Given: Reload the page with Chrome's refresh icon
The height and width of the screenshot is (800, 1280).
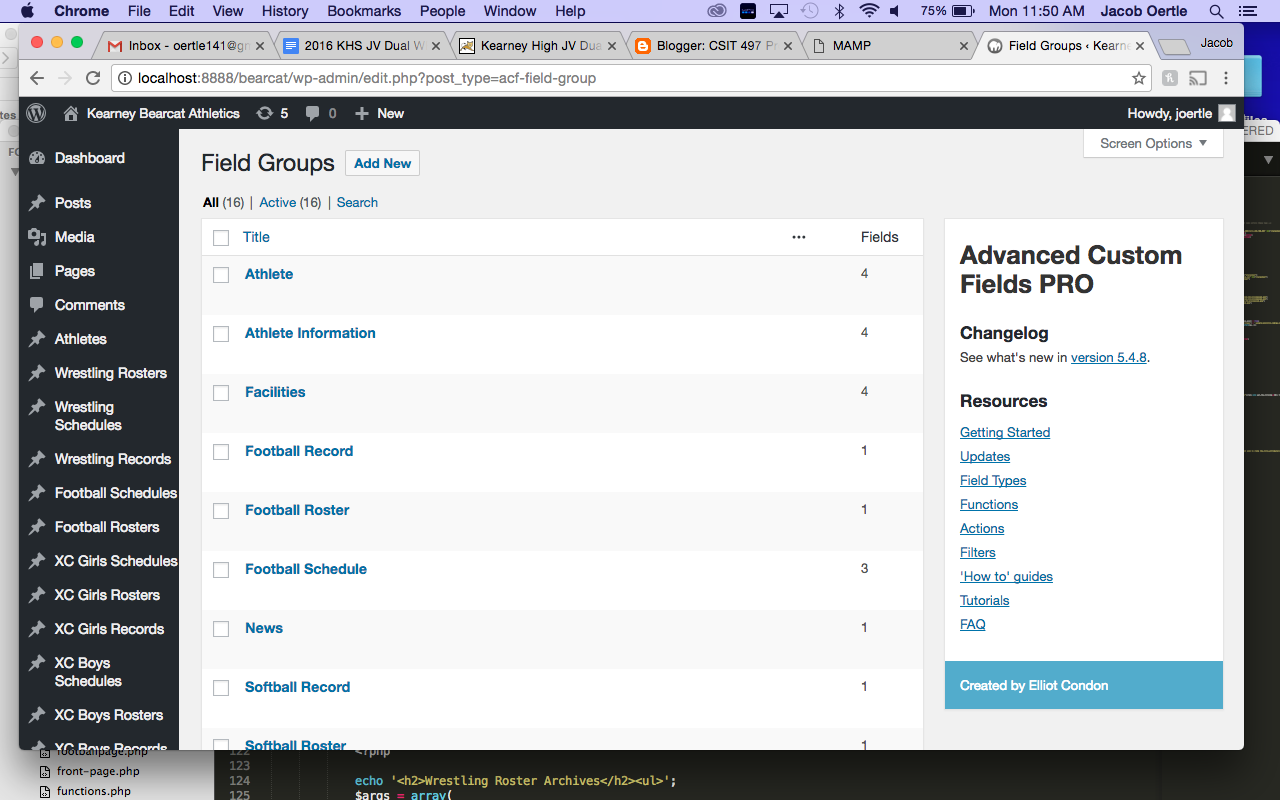Looking at the screenshot, I should coord(93,78).
